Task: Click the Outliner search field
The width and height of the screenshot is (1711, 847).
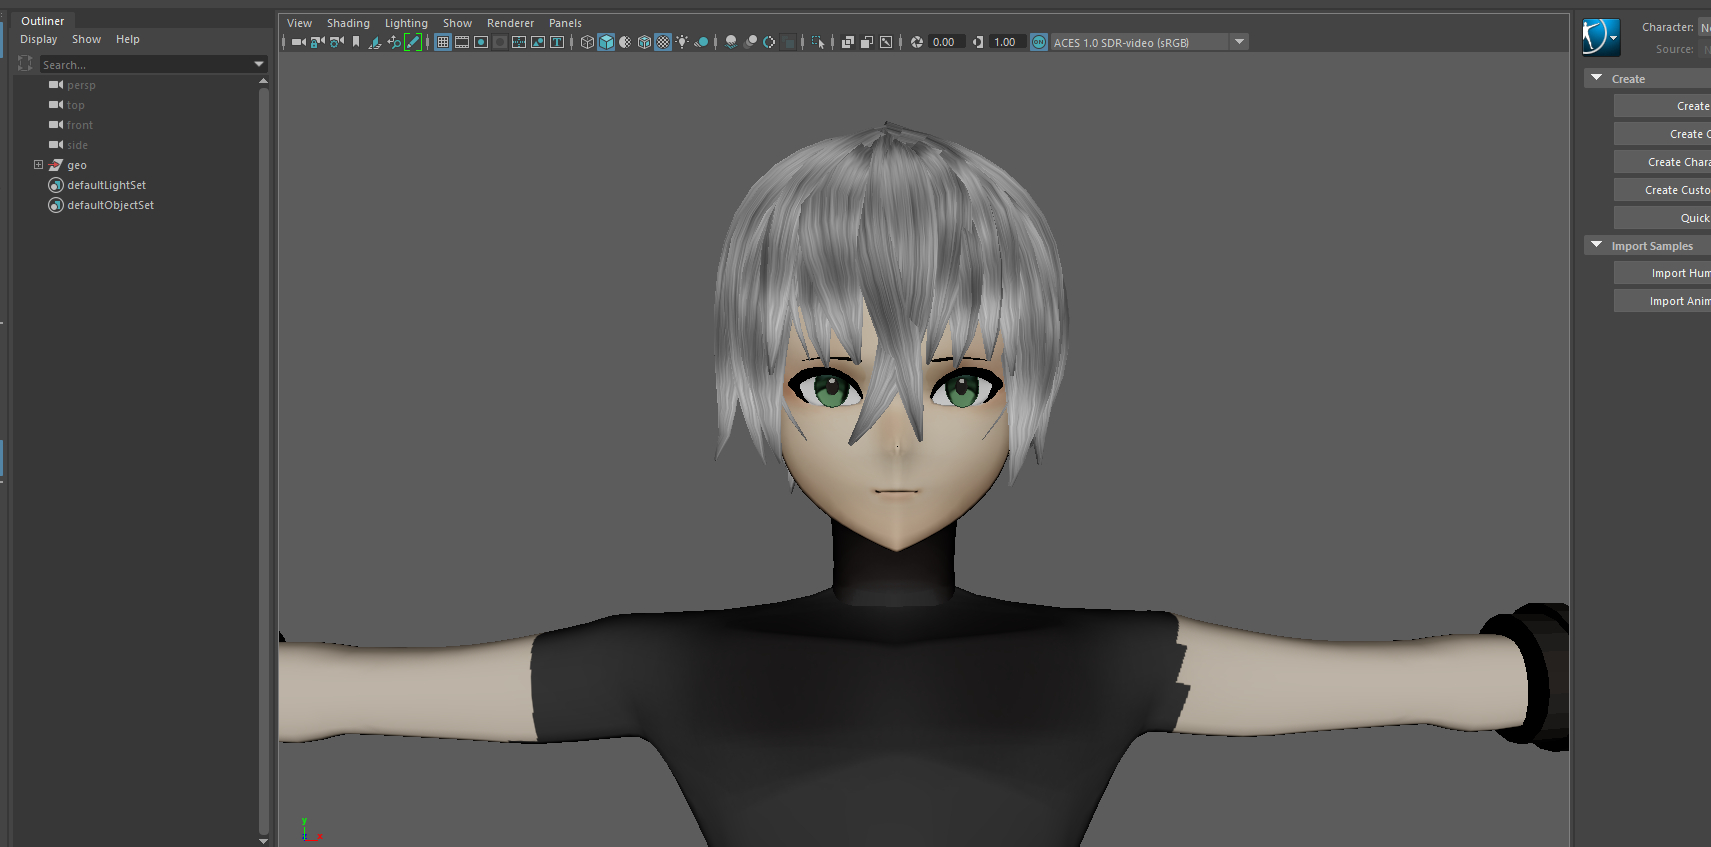Action: (x=146, y=65)
